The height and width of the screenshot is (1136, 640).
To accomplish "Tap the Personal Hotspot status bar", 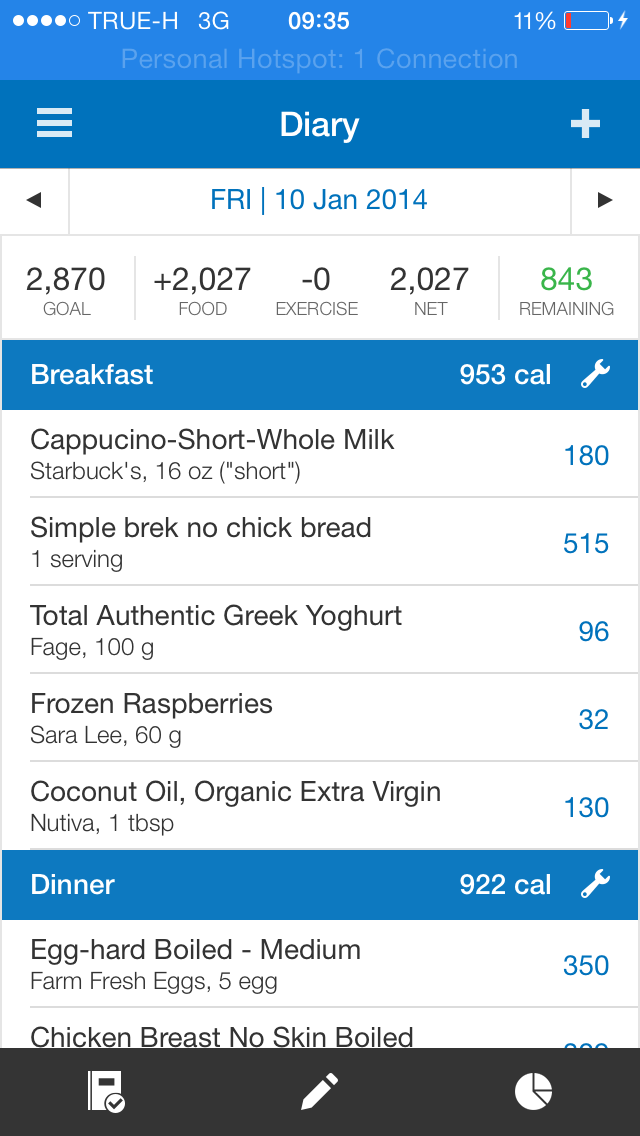I will (x=320, y=60).
